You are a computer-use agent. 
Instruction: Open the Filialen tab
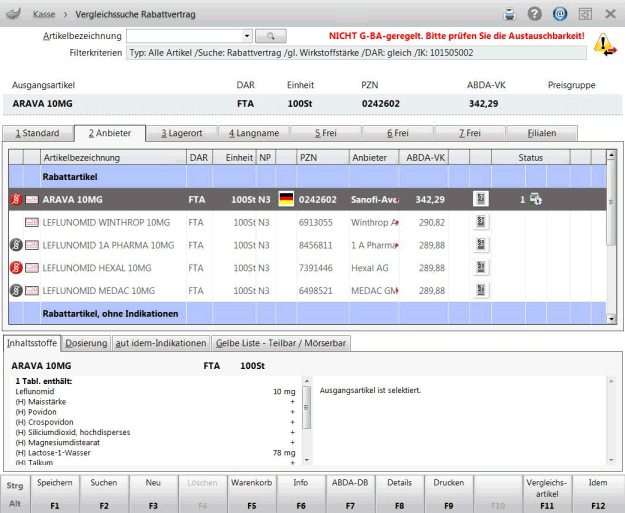[542, 133]
